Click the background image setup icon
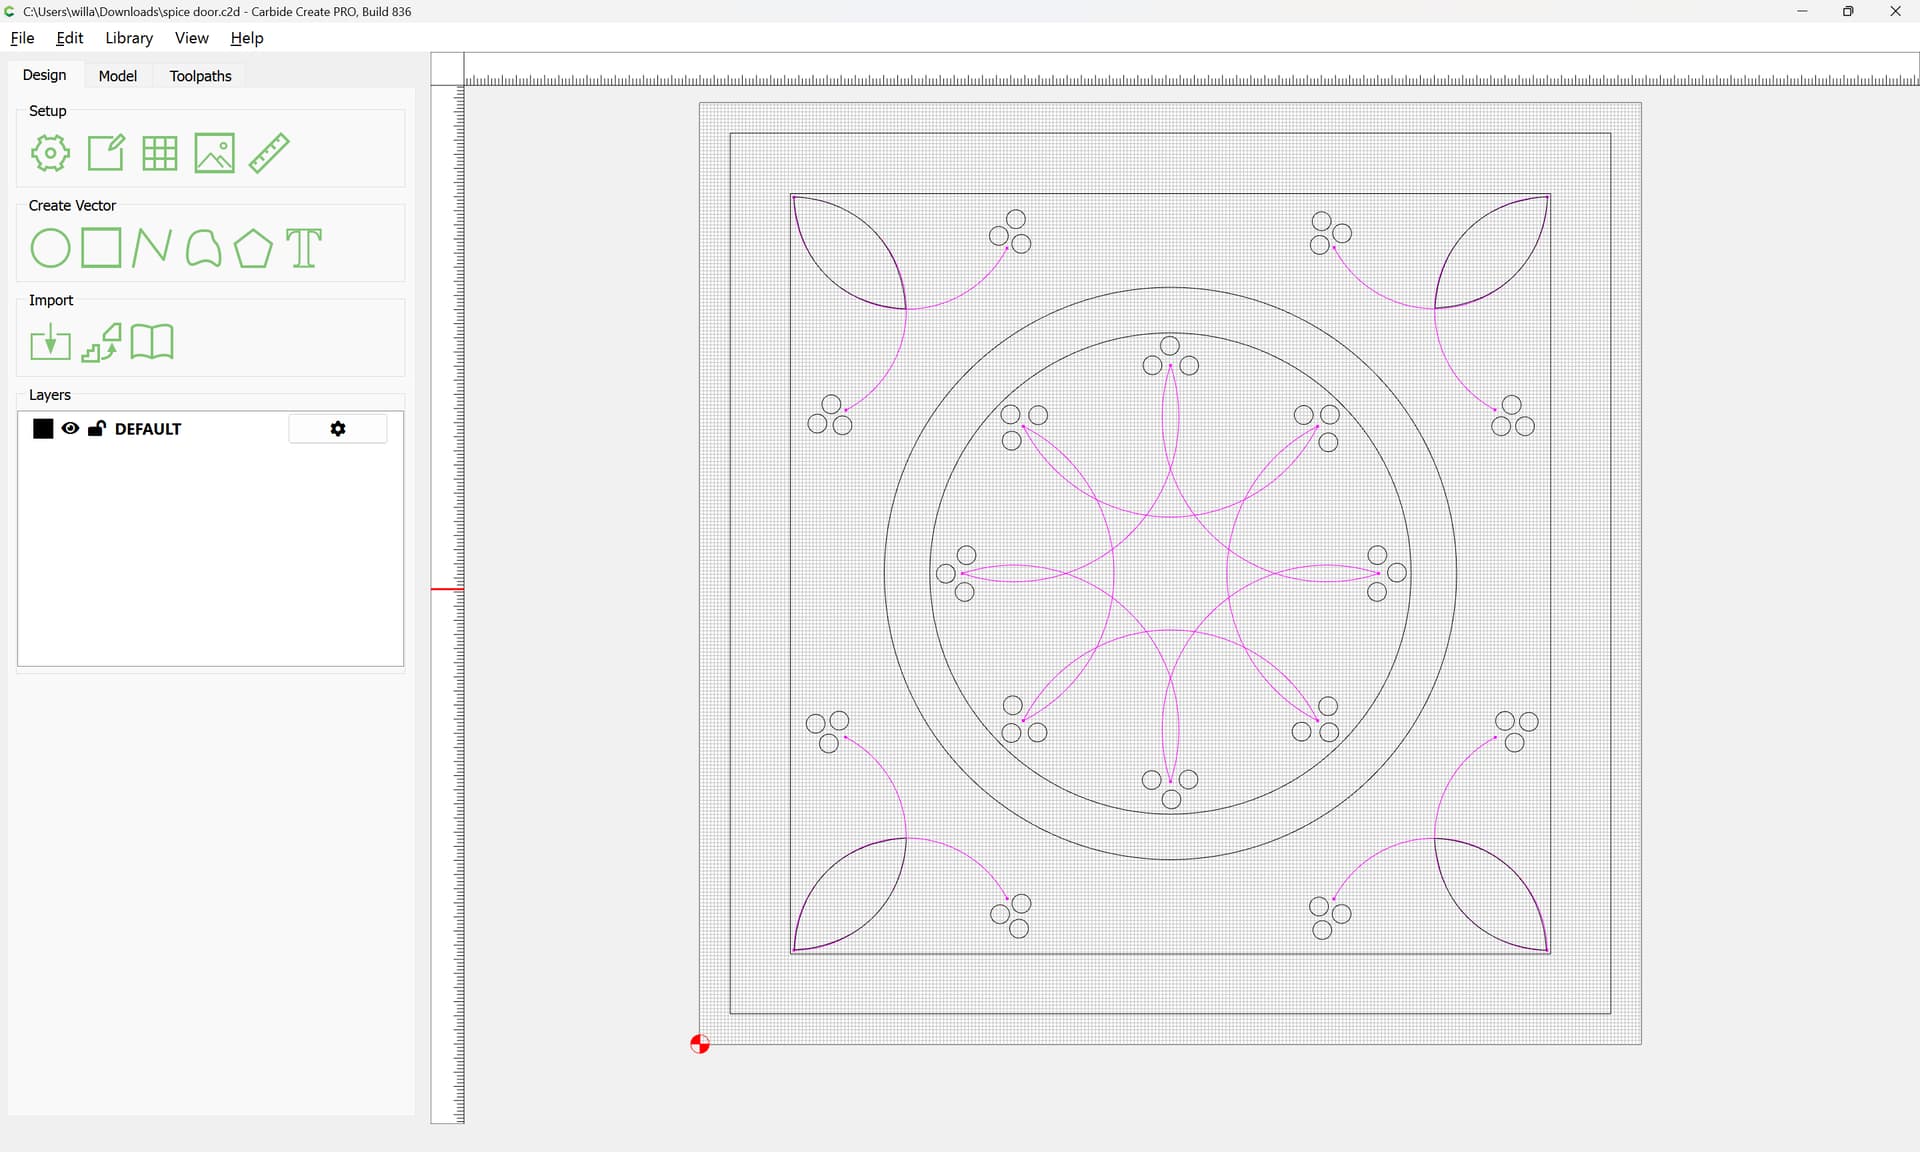This screenshot has height=1152, width=1920. click(214, 153)
